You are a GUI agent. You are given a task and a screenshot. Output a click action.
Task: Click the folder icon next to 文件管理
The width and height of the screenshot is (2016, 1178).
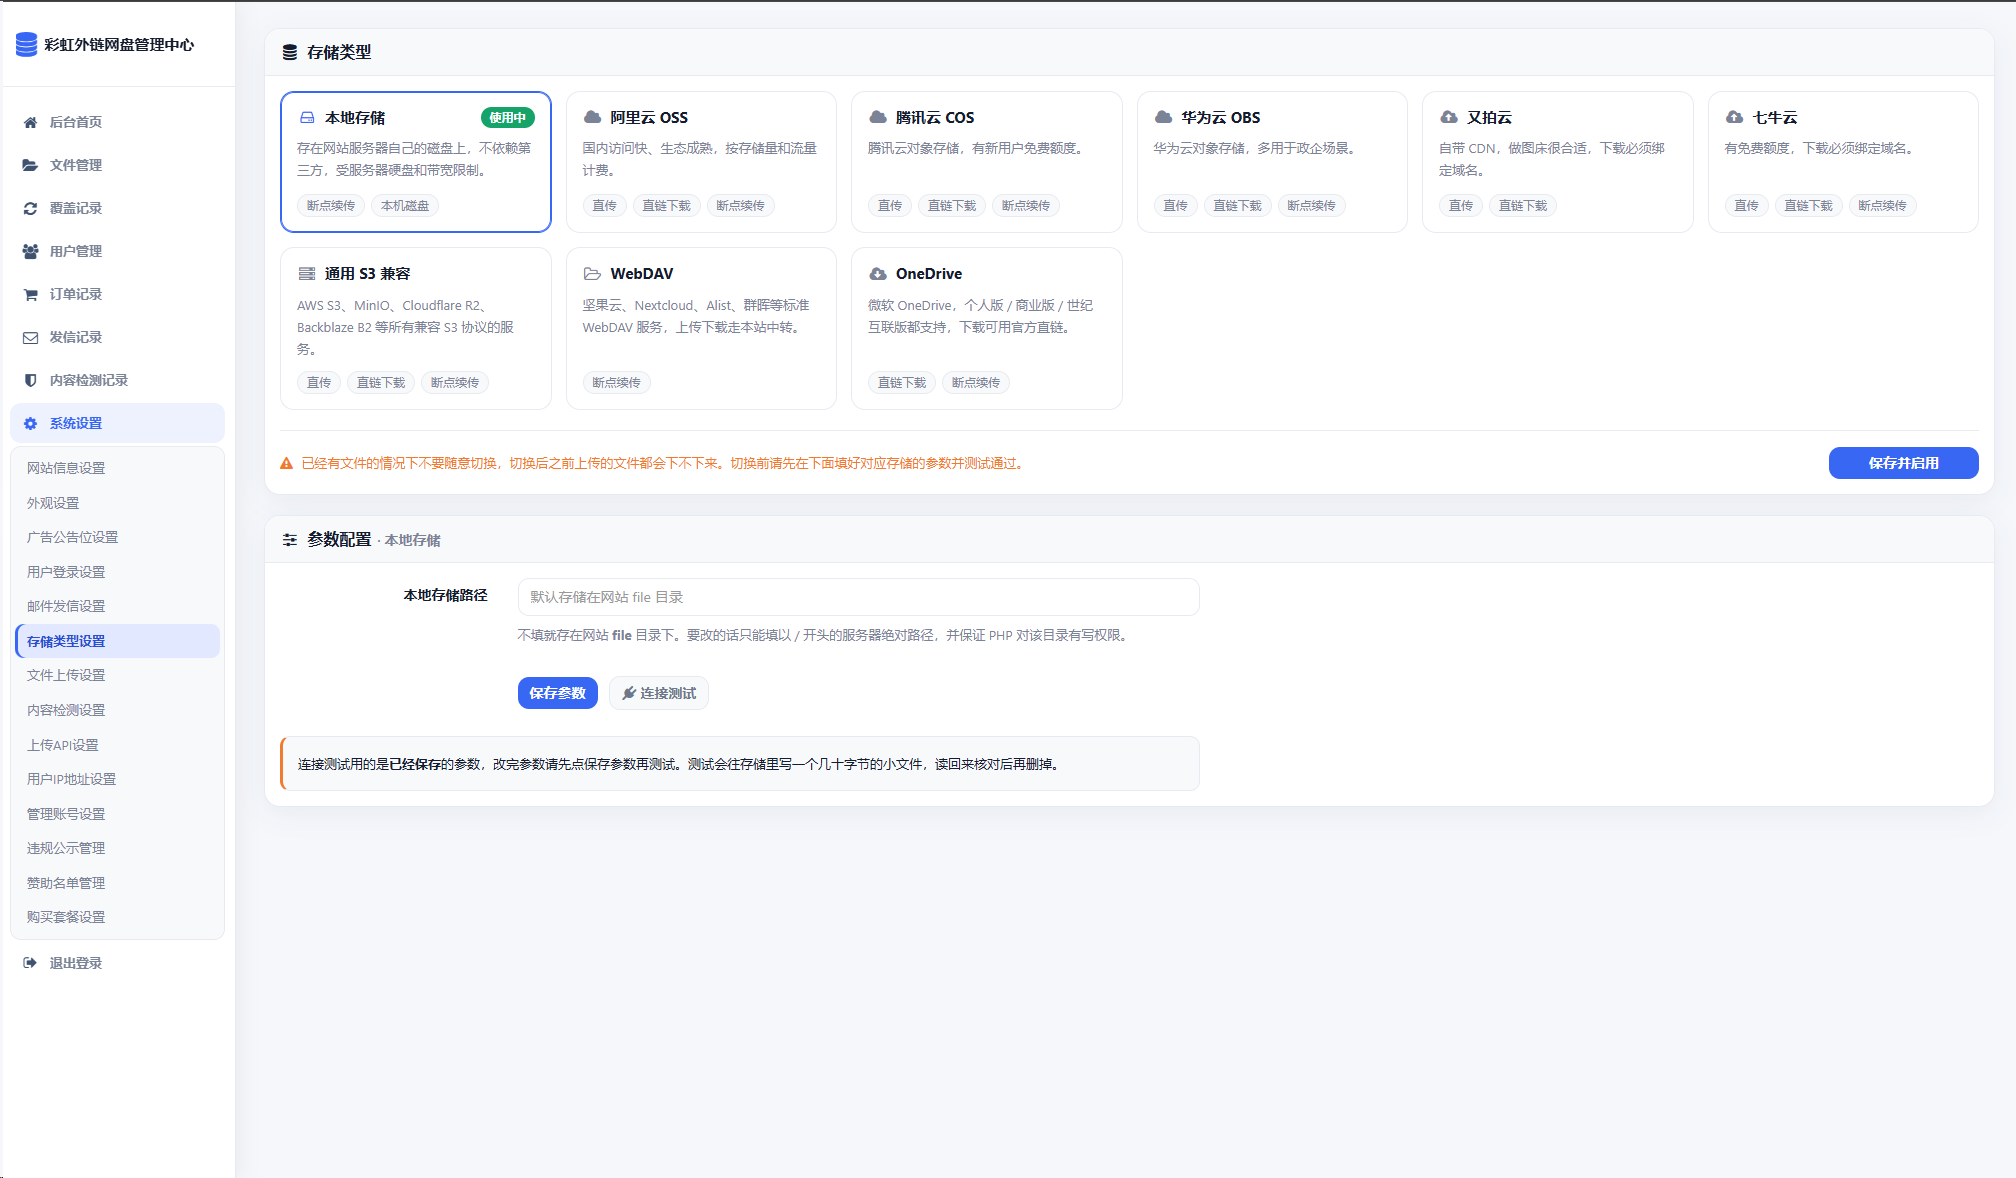(x=31, y=165)
